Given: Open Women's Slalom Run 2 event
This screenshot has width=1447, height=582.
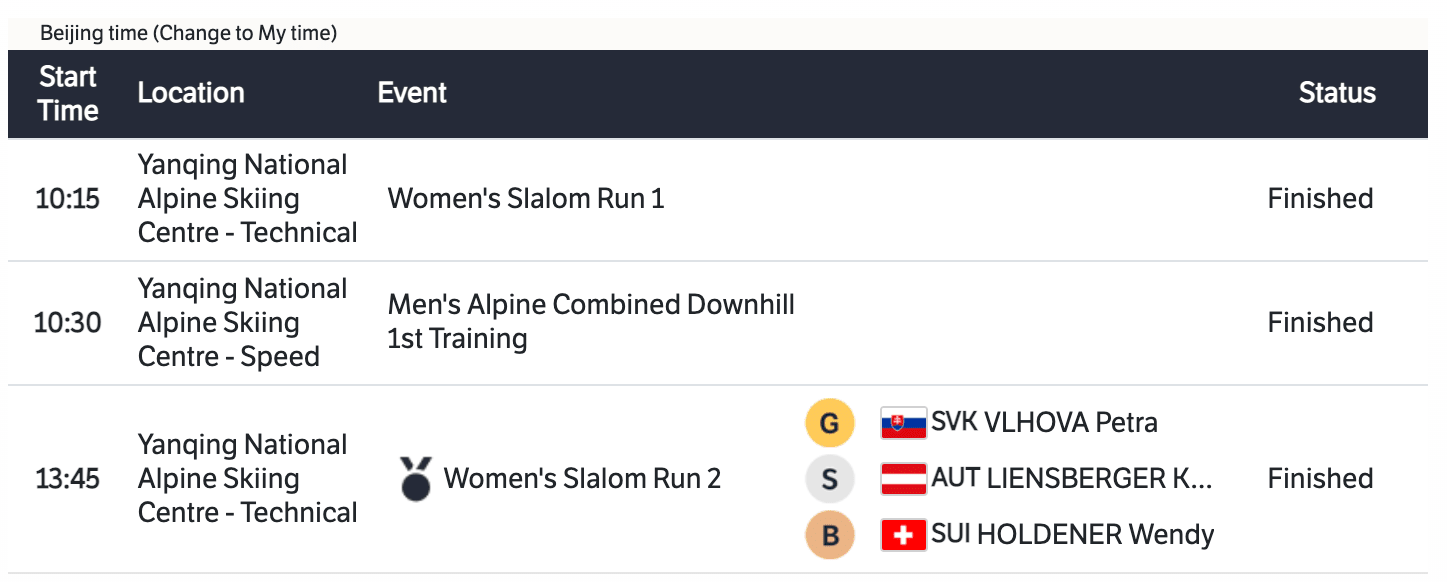Looking at the screenshot, I should coord(582,479).
